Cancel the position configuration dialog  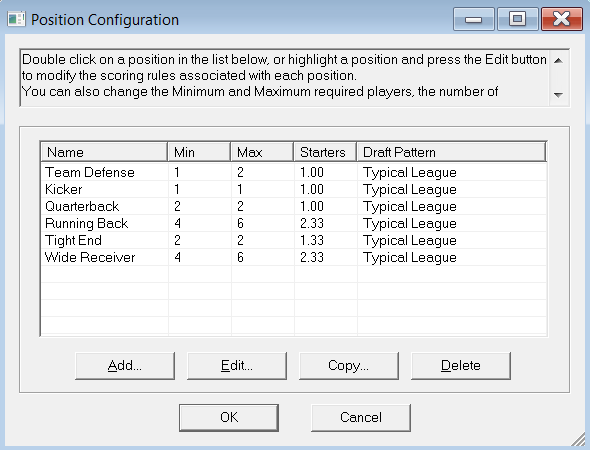[x=361, y=418]
